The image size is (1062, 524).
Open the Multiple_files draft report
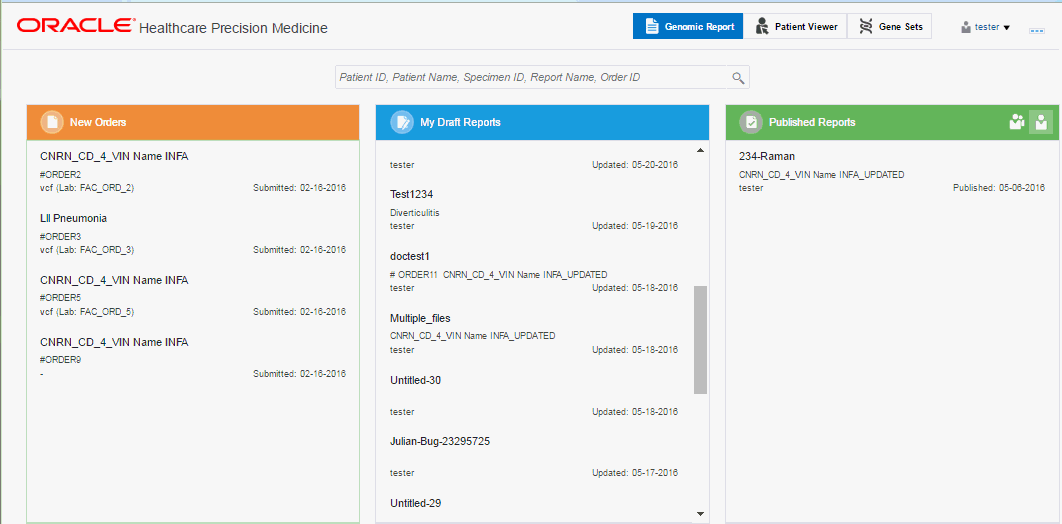[534, 334]
